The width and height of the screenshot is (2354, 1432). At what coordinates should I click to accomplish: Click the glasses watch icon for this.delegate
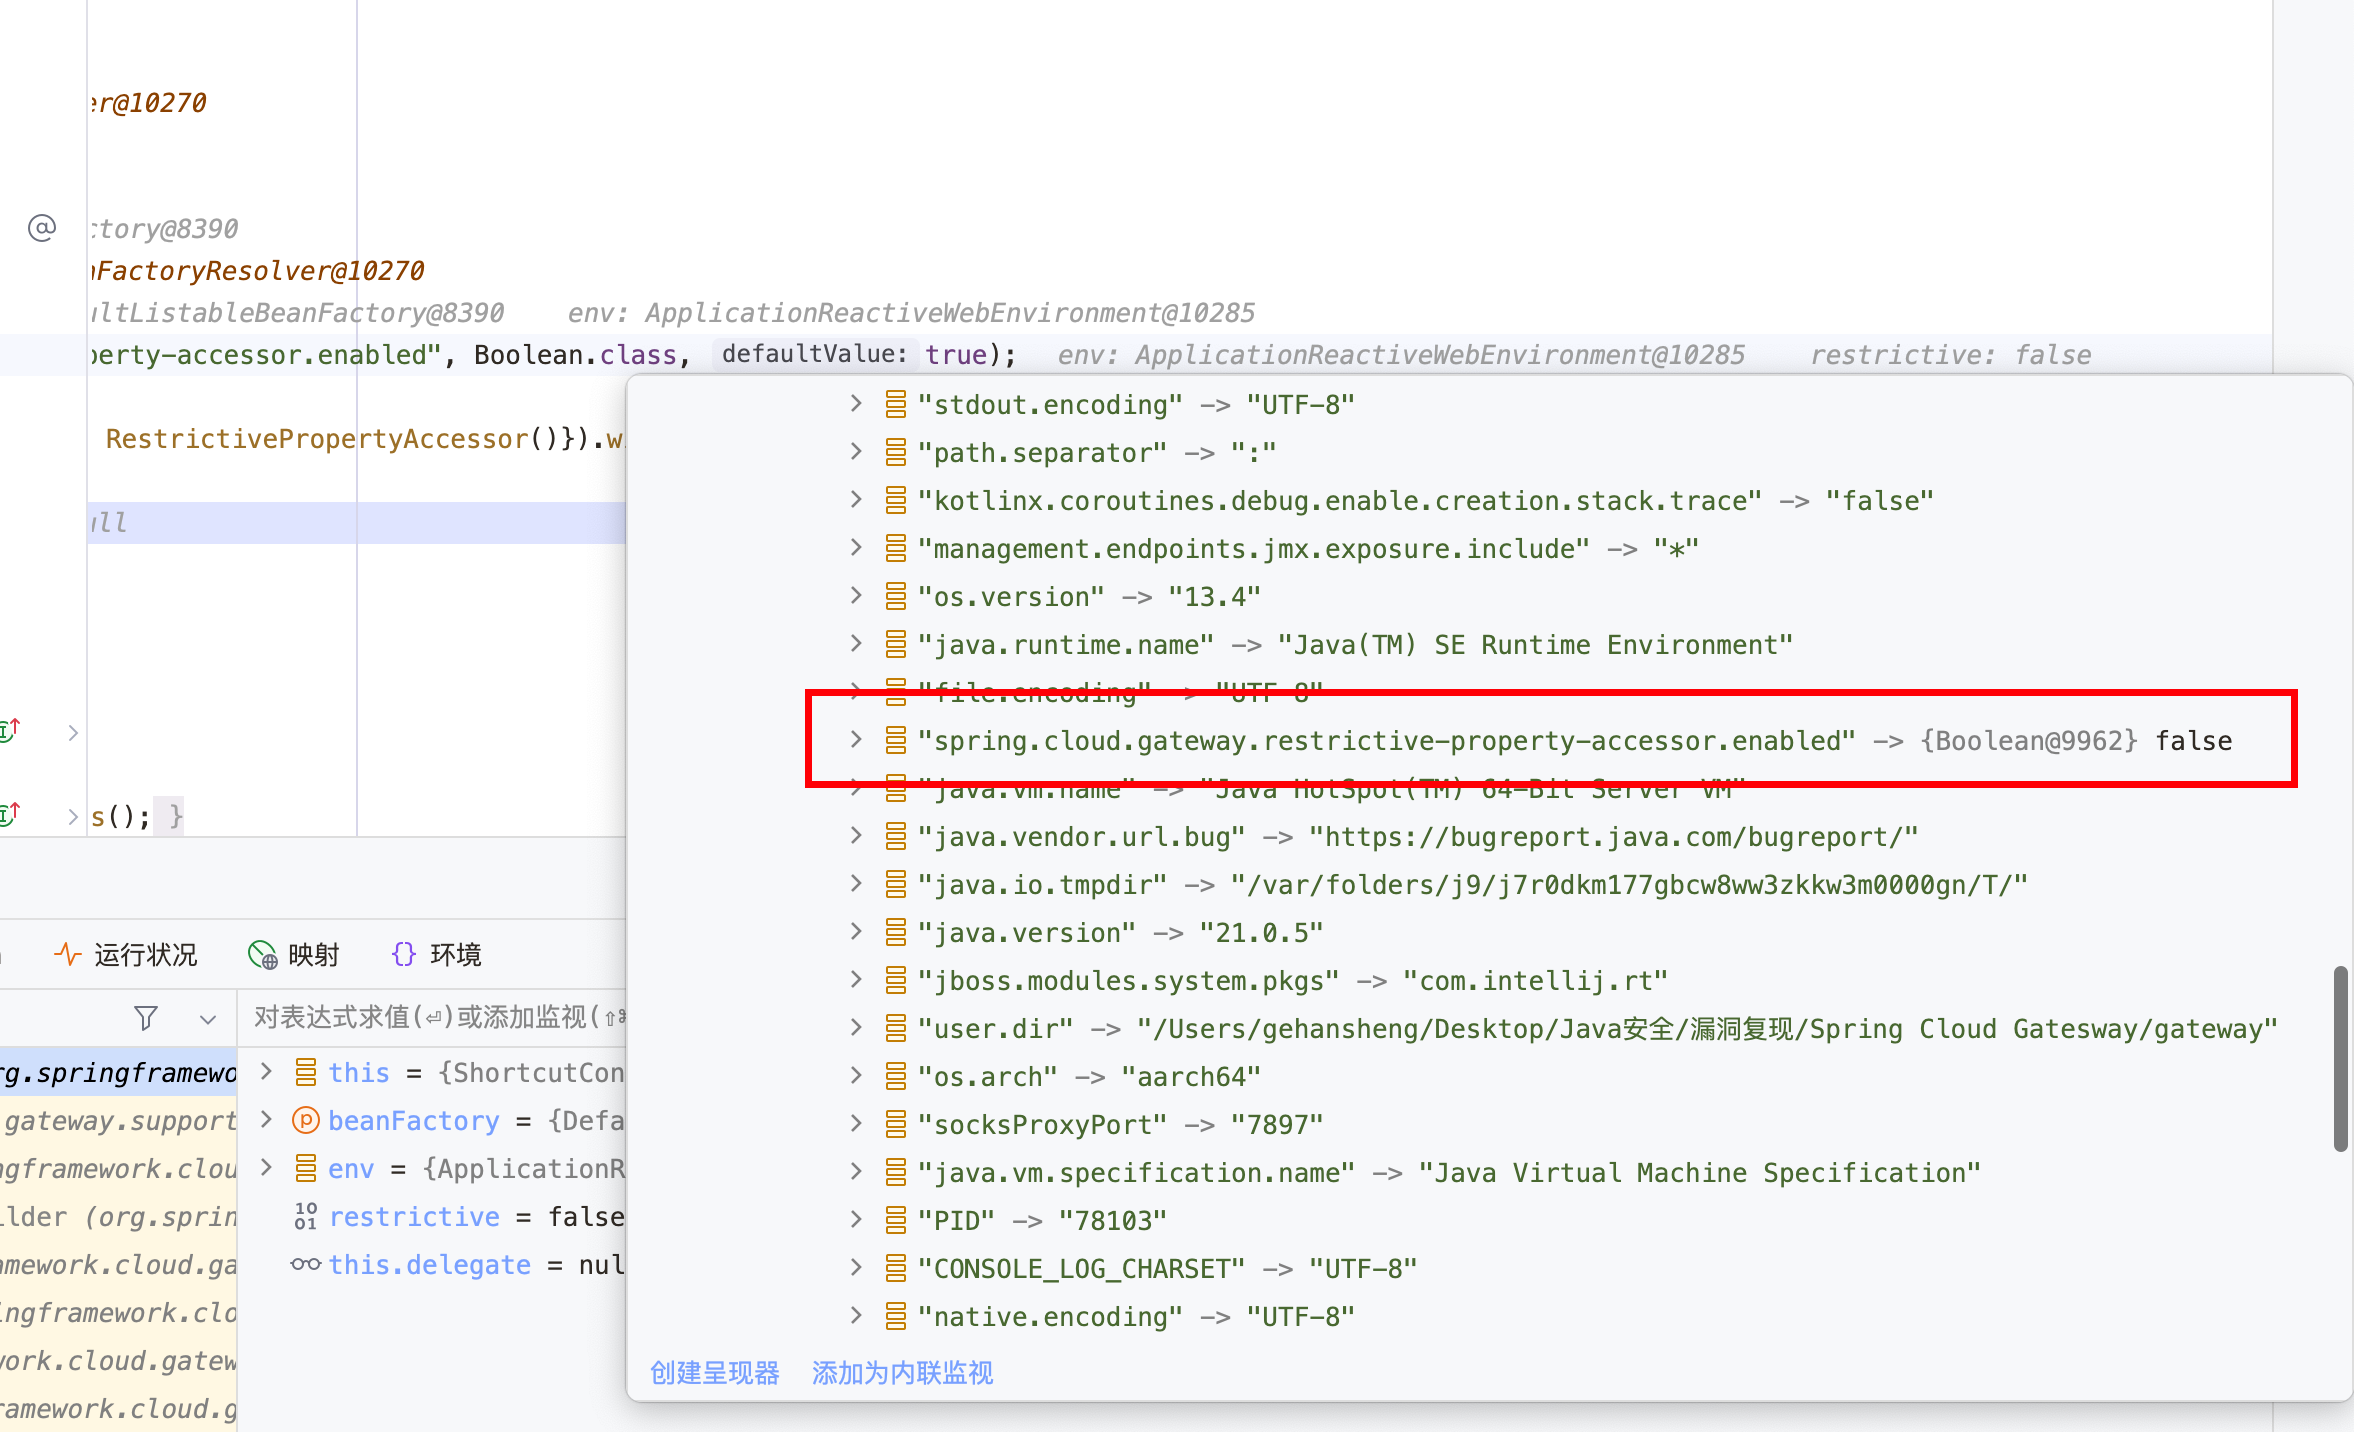(305, 1264)
